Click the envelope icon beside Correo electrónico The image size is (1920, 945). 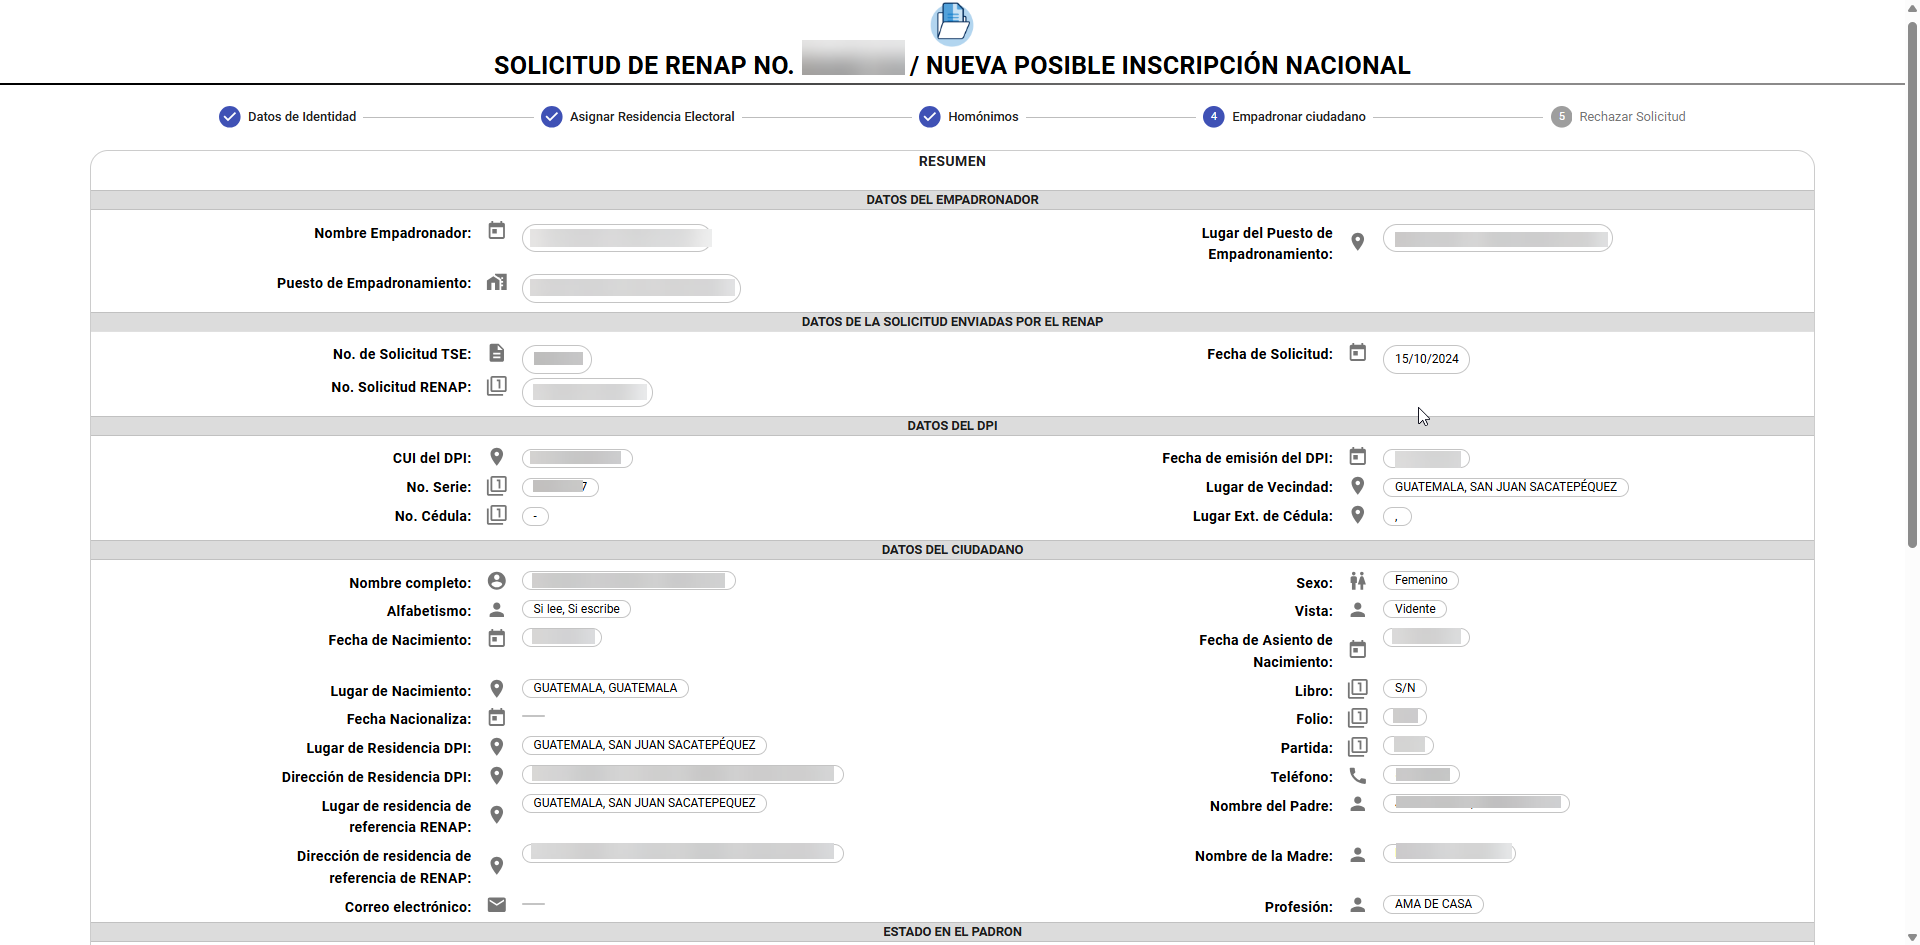coord(496,905)
